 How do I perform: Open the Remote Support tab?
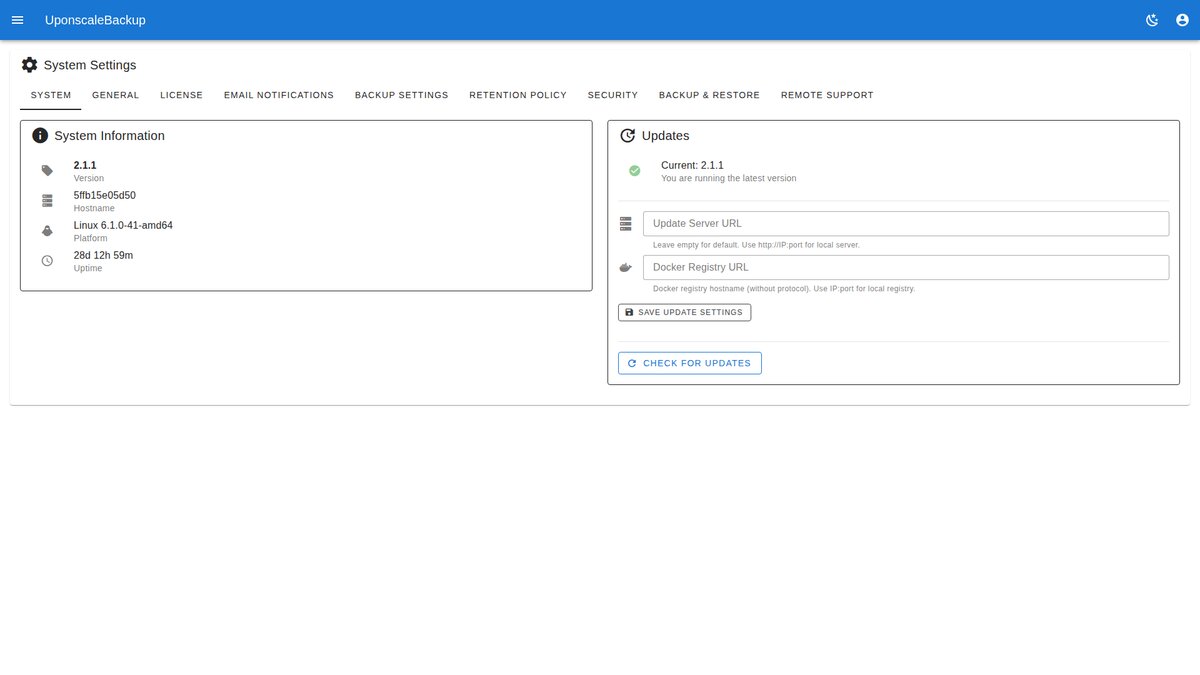(x=827, y=95)
